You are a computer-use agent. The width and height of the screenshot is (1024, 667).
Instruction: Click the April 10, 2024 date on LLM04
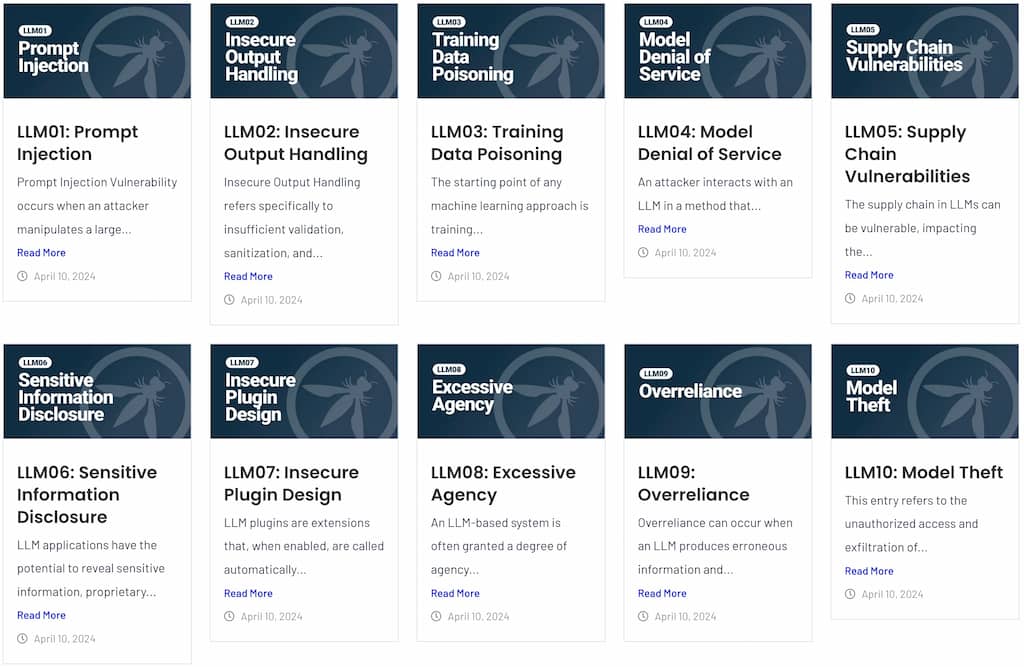pyautogui.click(x=688, y=252)
